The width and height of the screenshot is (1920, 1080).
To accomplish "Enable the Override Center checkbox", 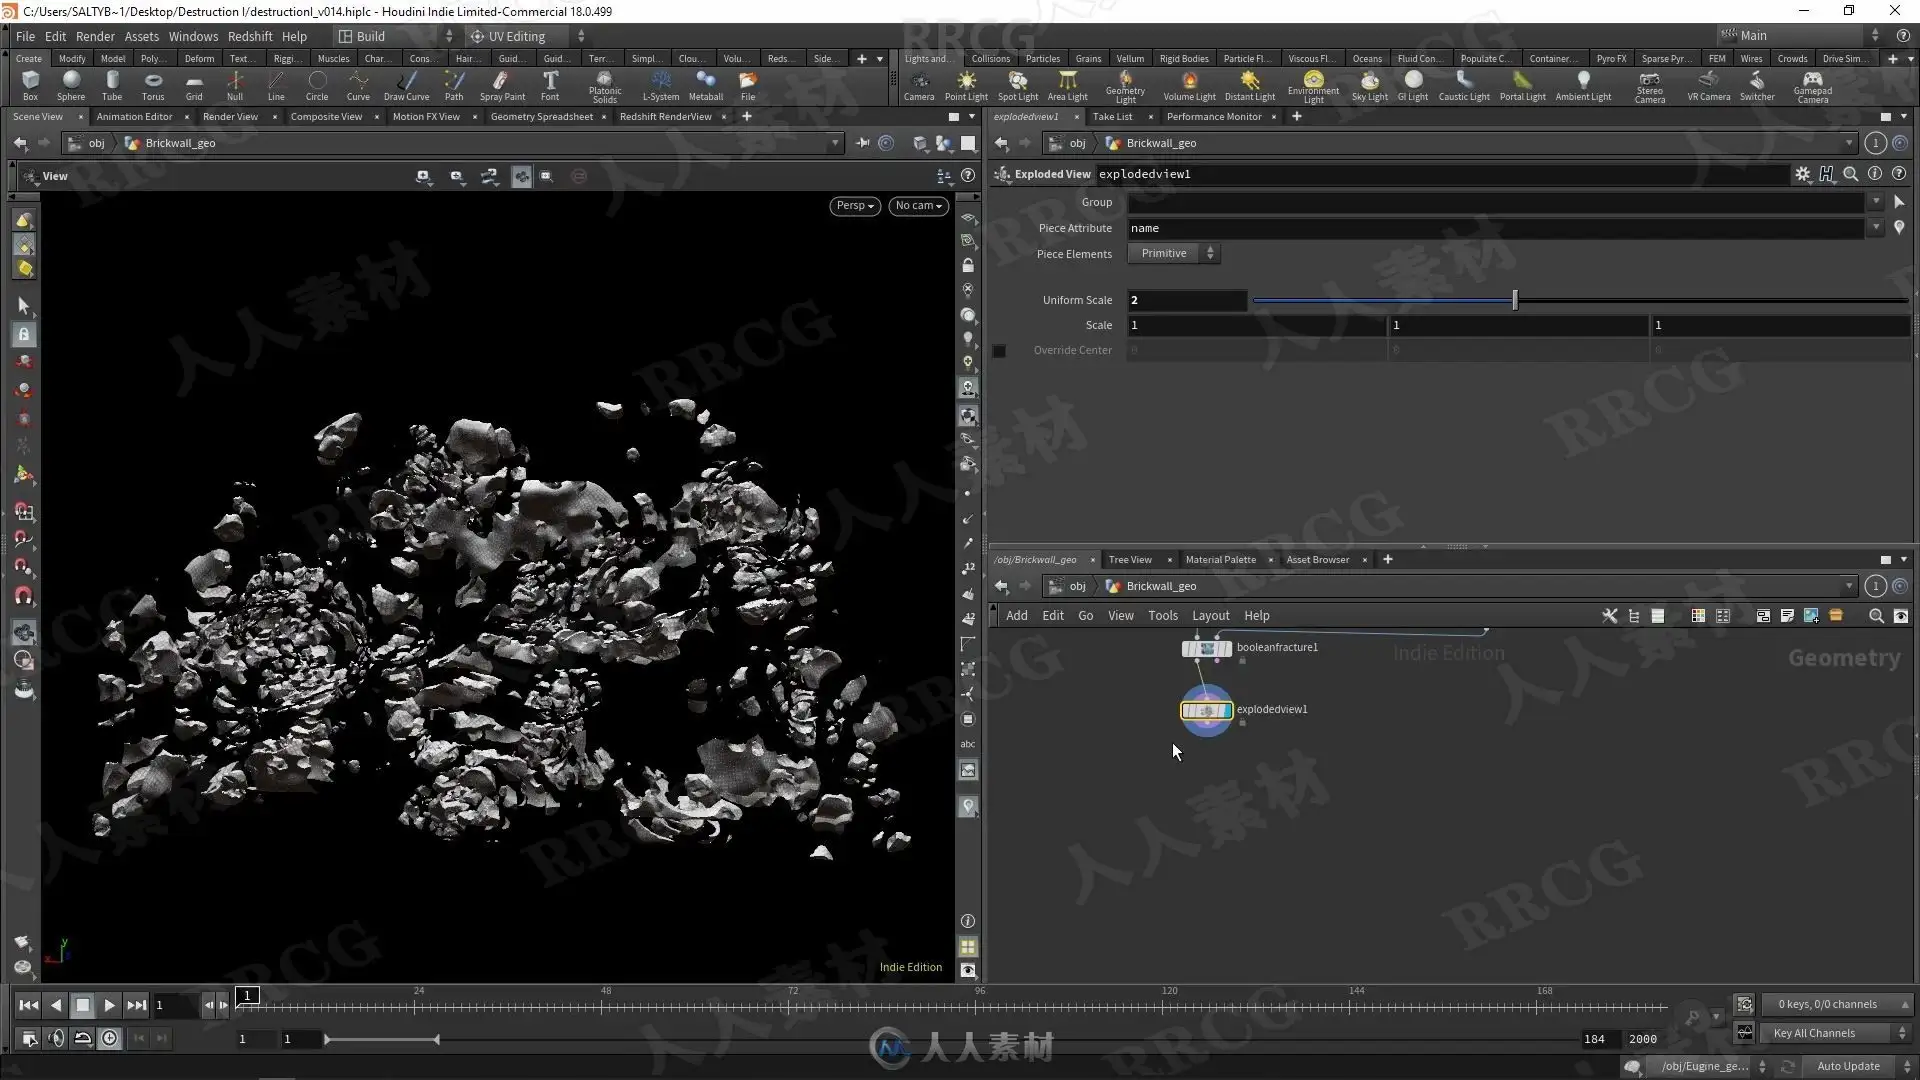I will coord(999,351).
